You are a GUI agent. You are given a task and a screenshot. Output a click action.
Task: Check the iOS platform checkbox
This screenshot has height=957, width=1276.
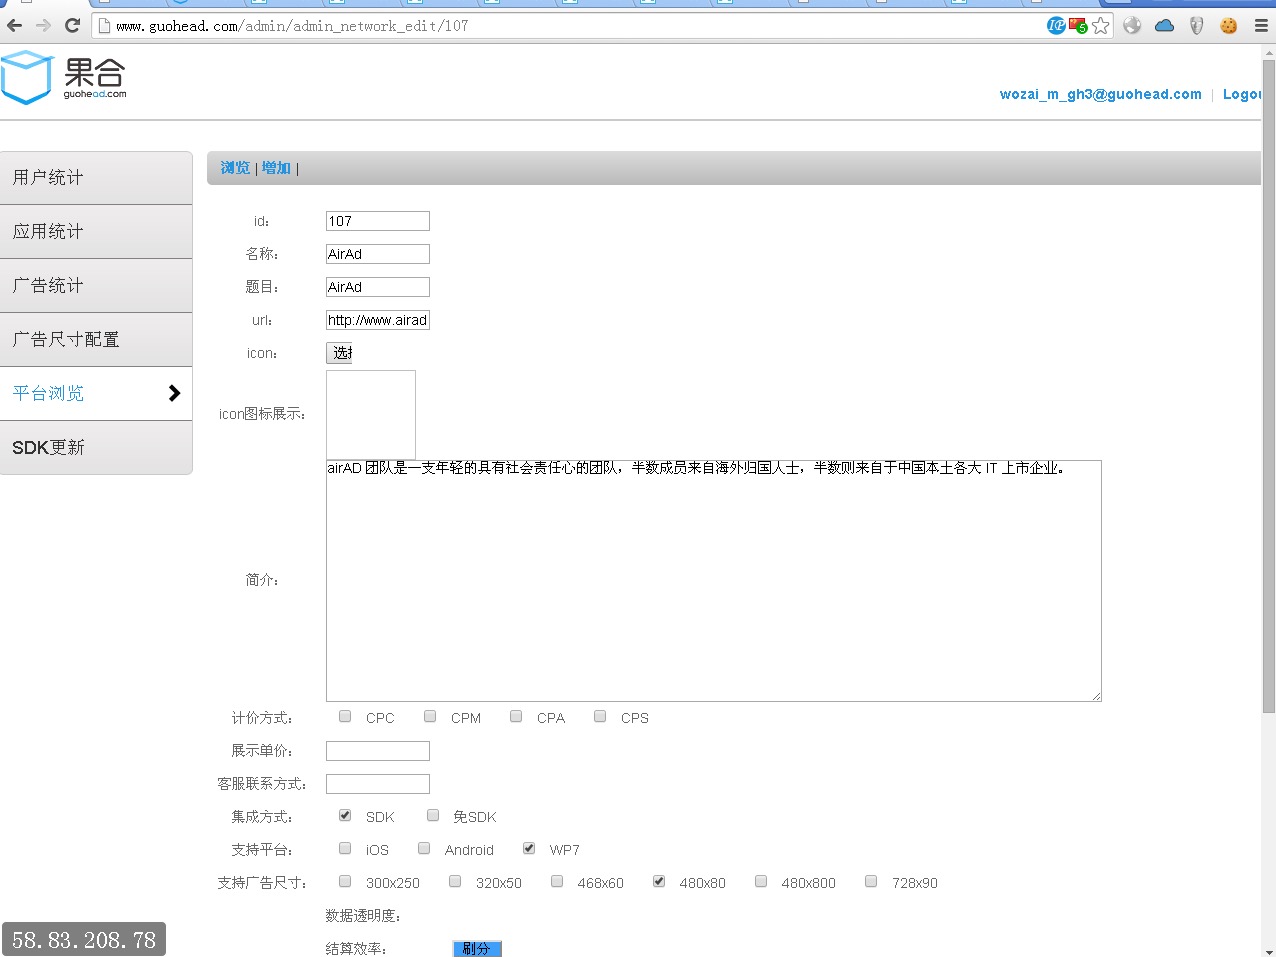pyautogui.click(x=345, y=848)
